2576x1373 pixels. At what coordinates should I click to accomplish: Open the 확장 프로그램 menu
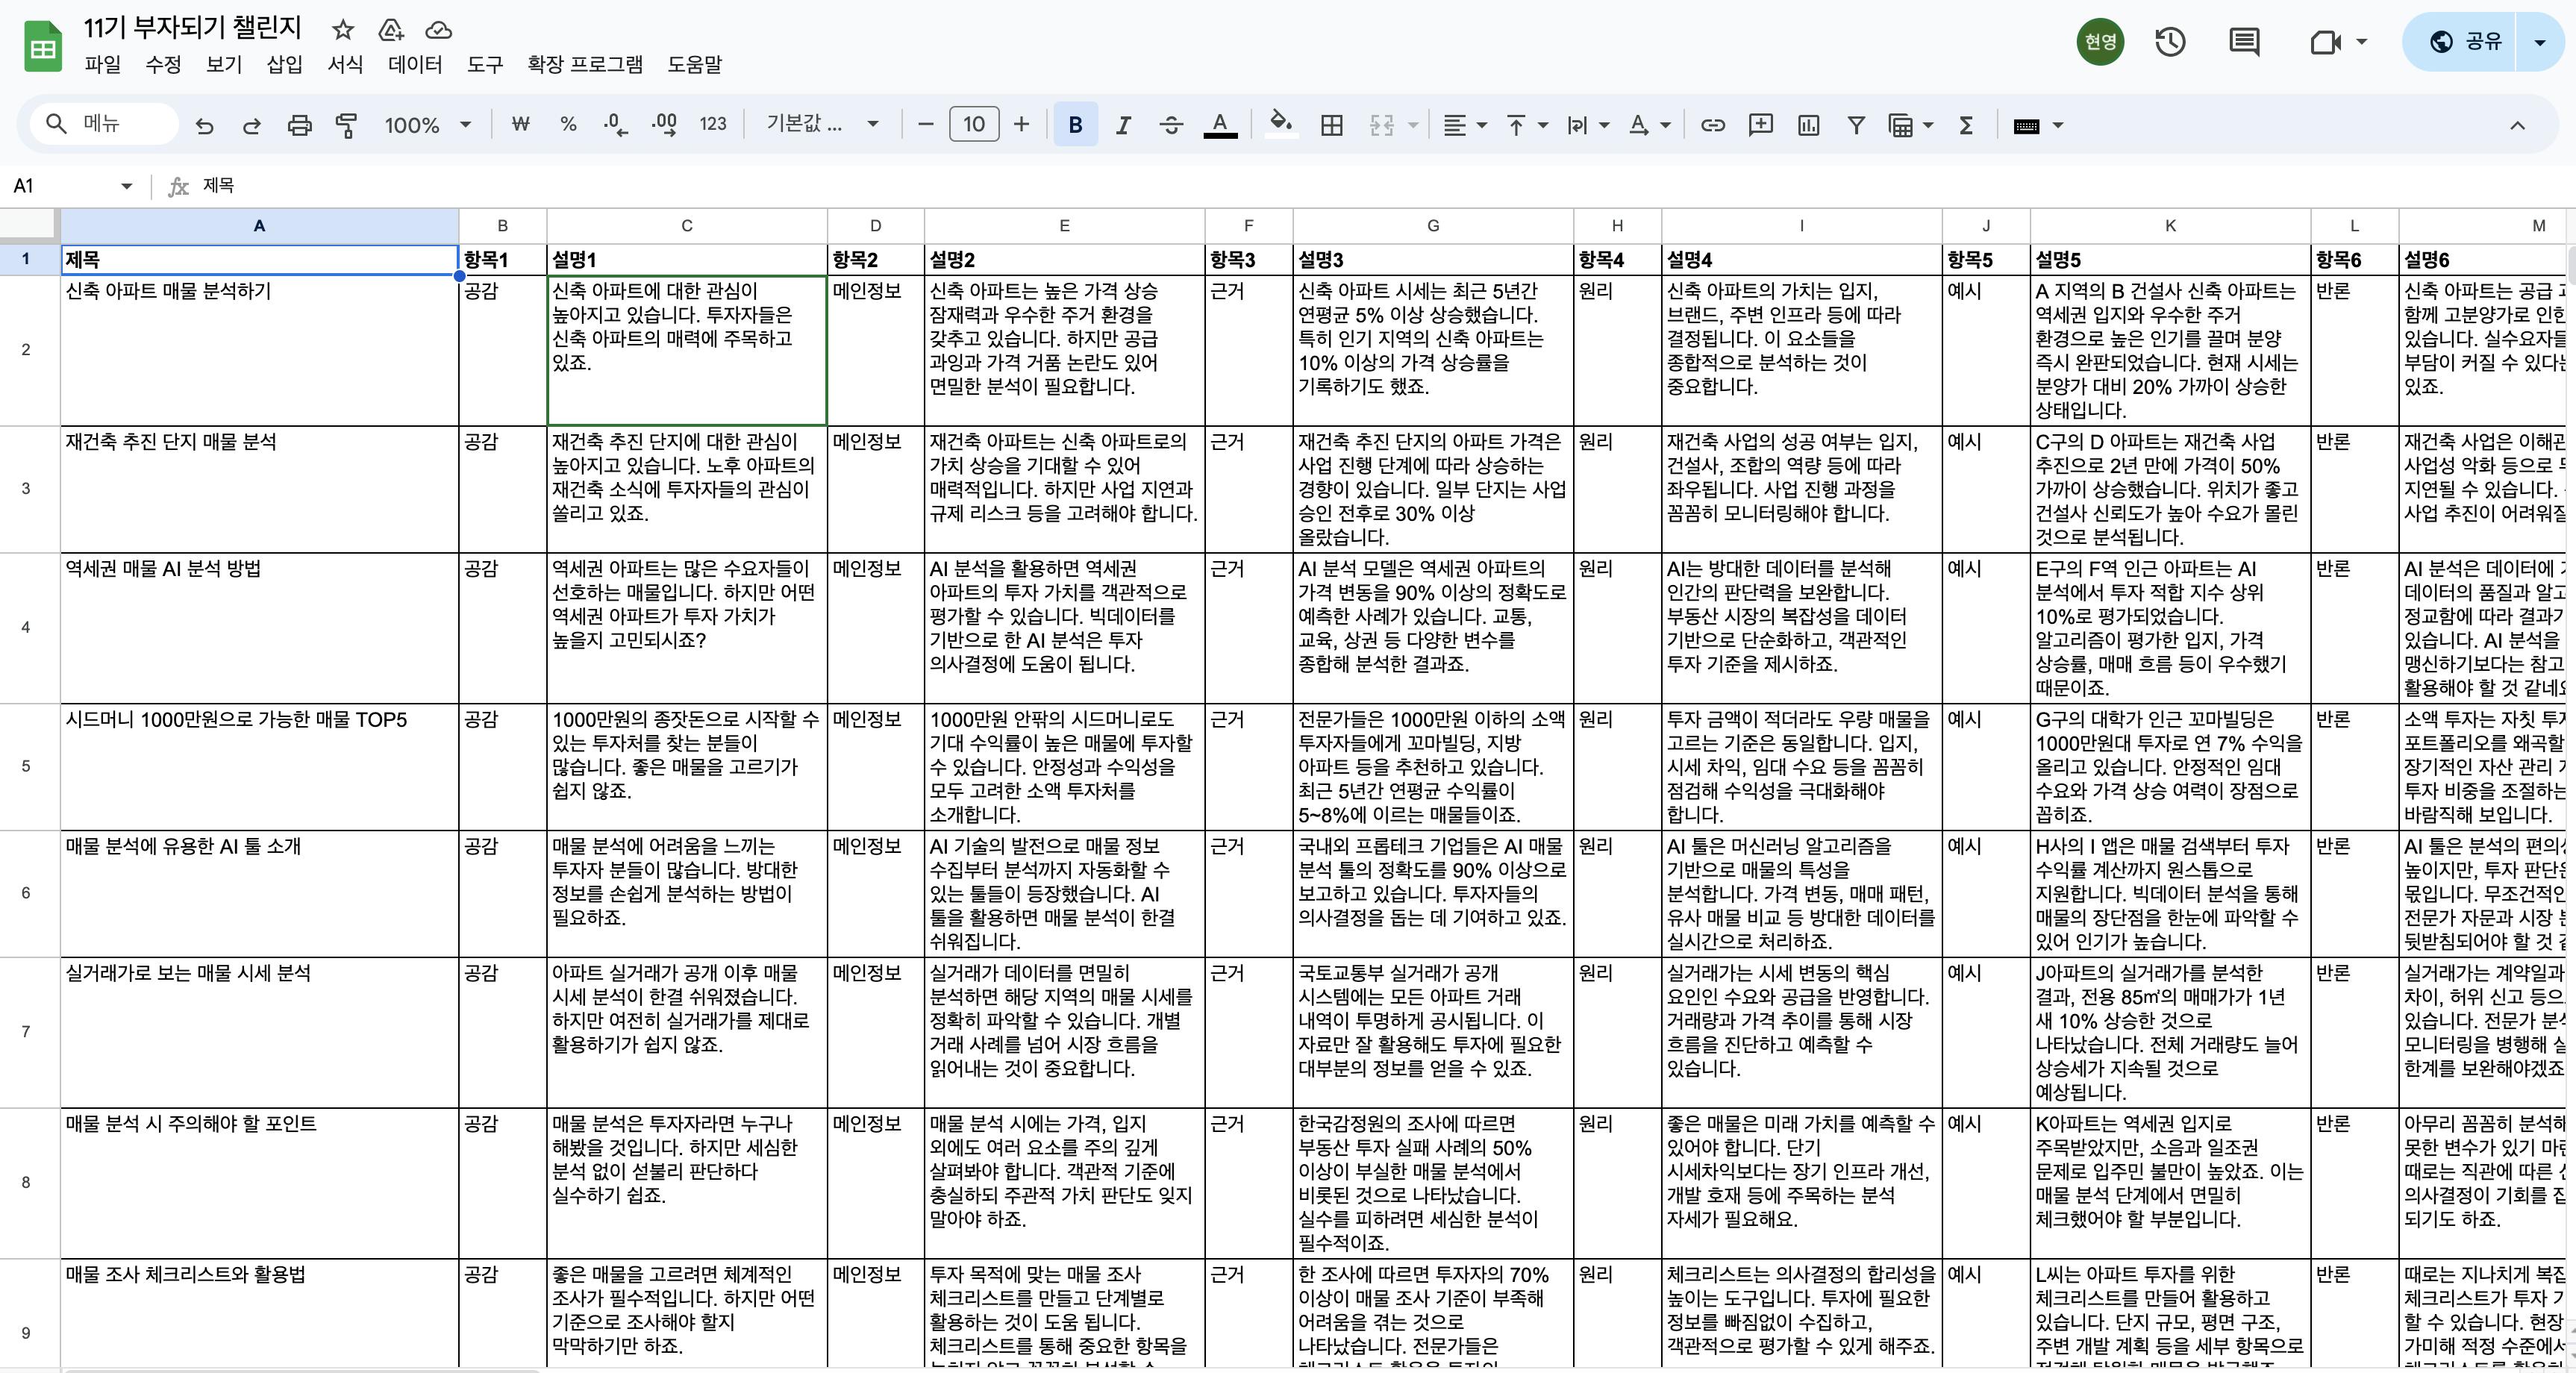pos(585,64)
